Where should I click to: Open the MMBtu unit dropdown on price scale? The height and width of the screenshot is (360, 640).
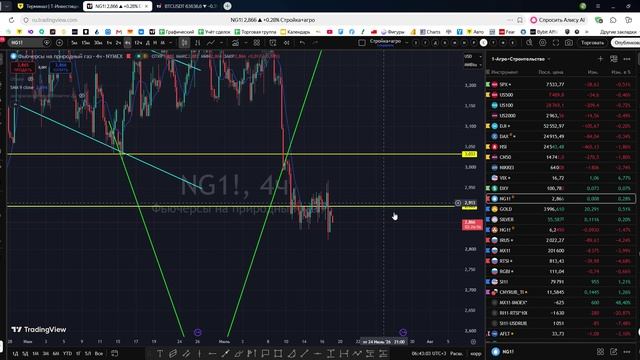[x=473, y=64]
